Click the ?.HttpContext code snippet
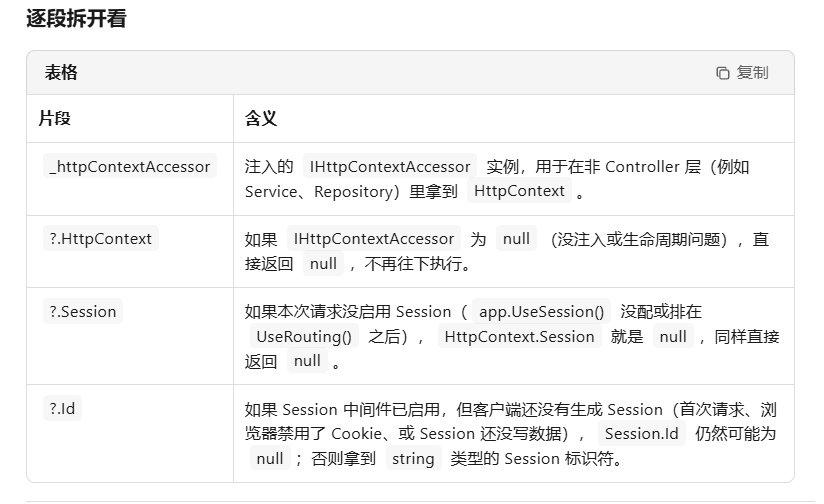824x504 pixels. (101, 239)
